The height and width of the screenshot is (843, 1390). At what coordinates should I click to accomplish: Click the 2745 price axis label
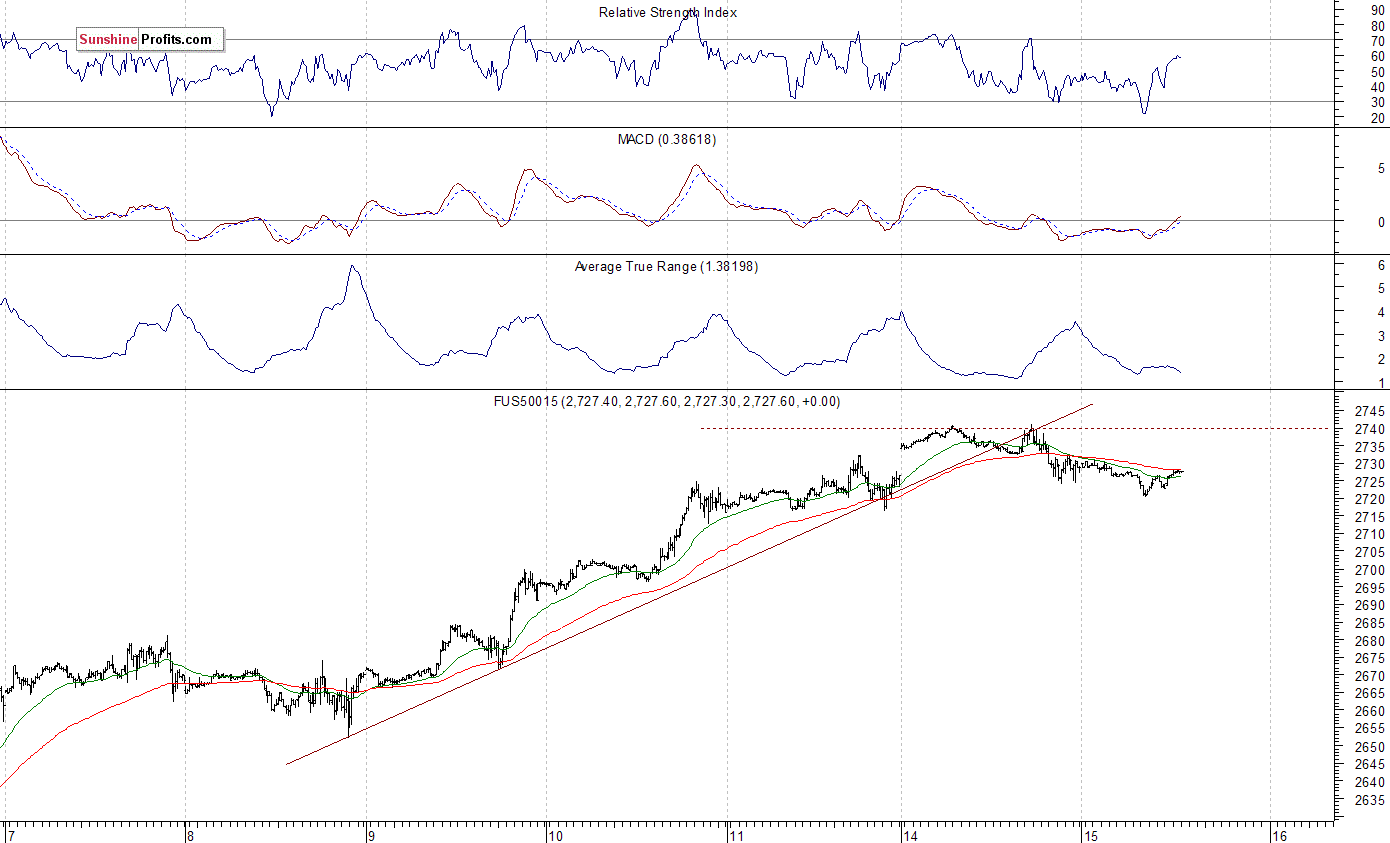tap(1371, 411)
